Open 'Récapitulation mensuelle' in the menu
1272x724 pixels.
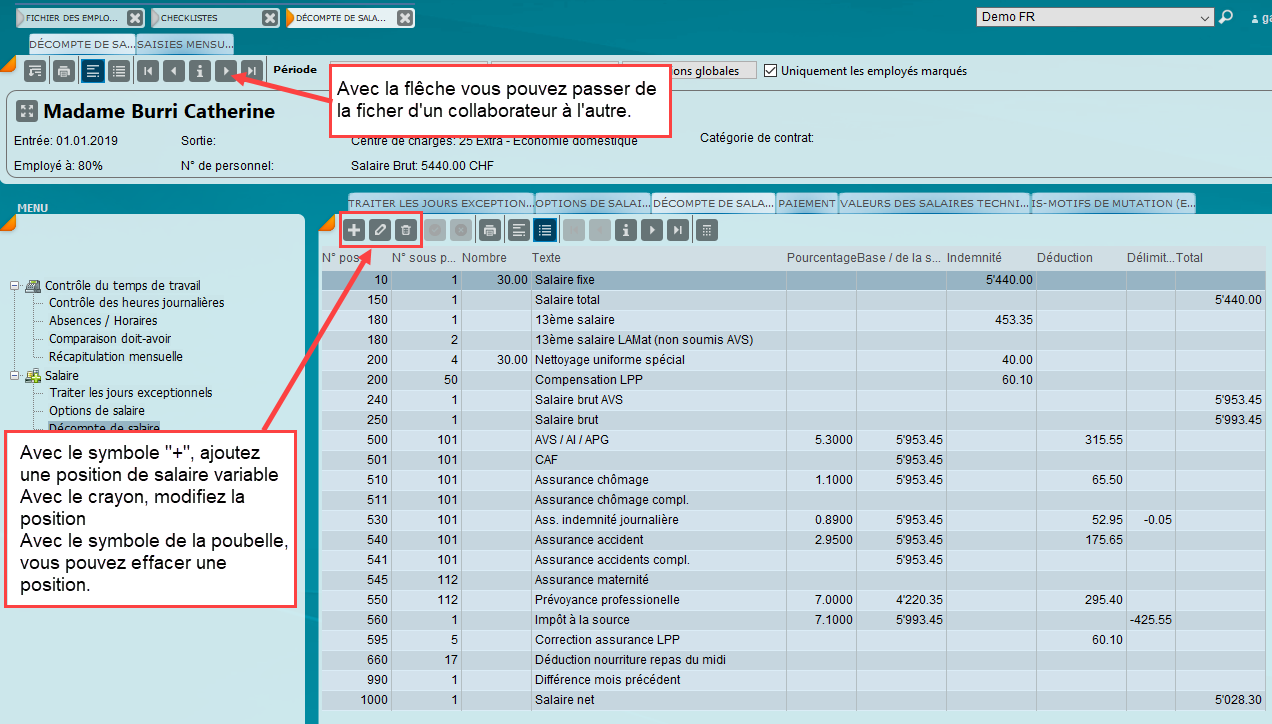(x=115, y=357)
